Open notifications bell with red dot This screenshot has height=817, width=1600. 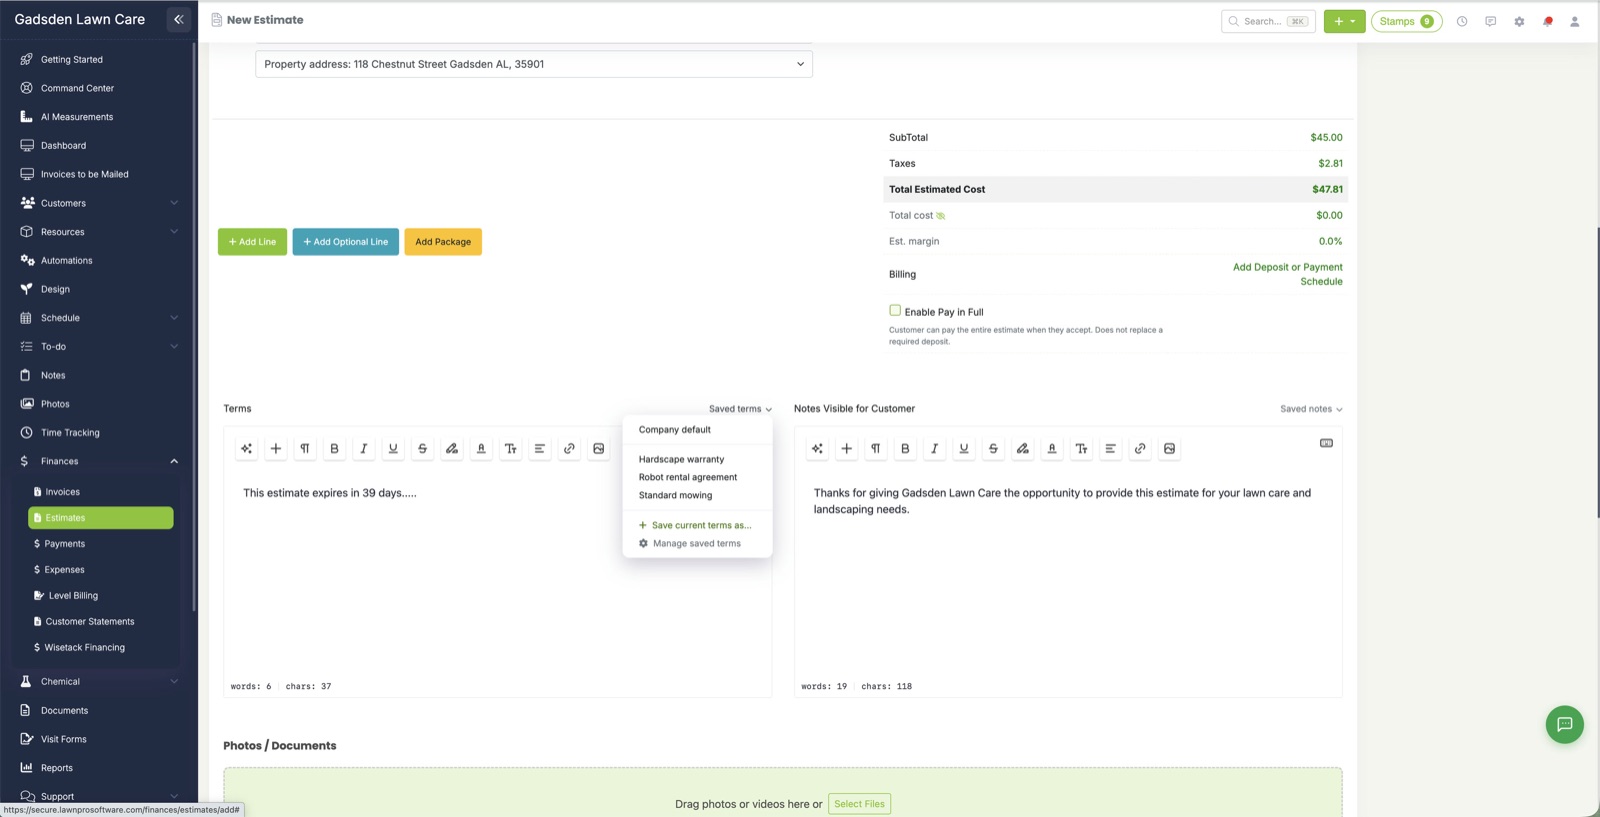coord(1547,21)
